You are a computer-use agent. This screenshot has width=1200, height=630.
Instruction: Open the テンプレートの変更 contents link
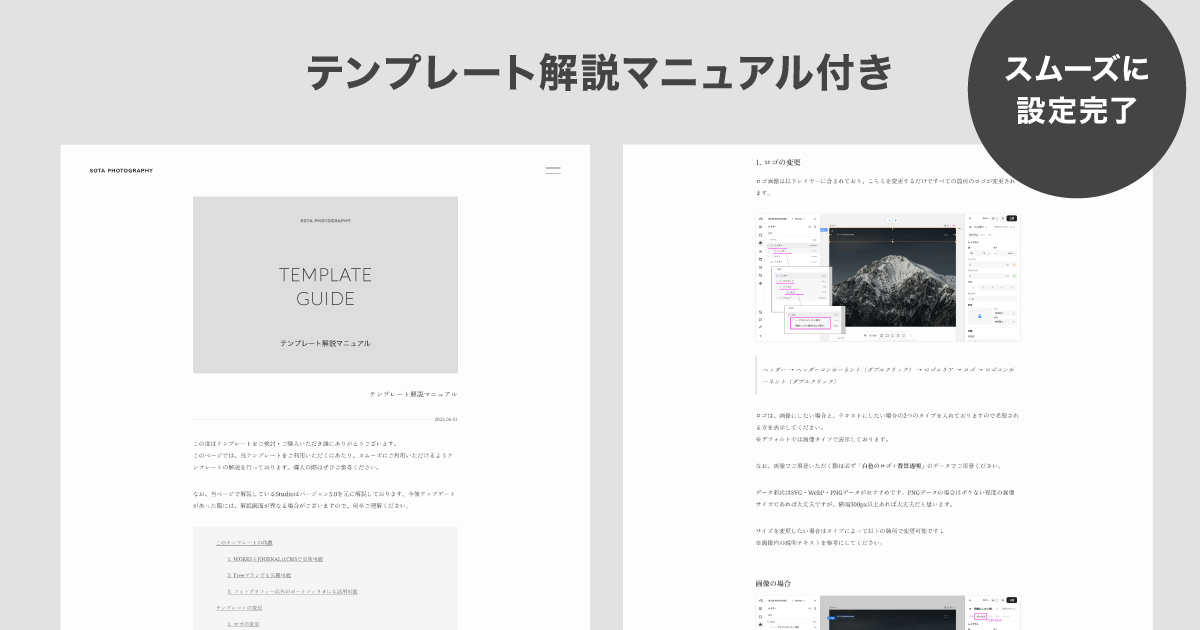tap(239, 607)
